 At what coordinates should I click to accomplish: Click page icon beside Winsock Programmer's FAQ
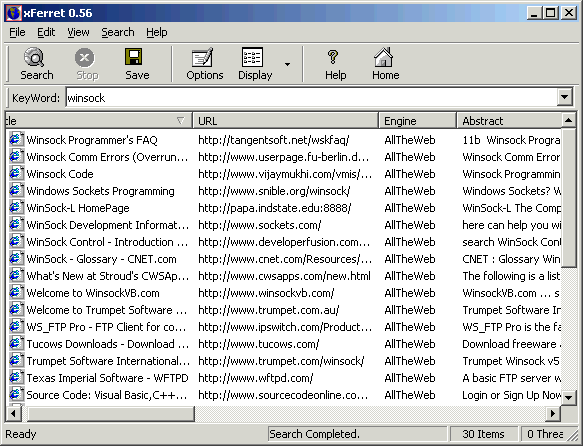pos(17,139)
